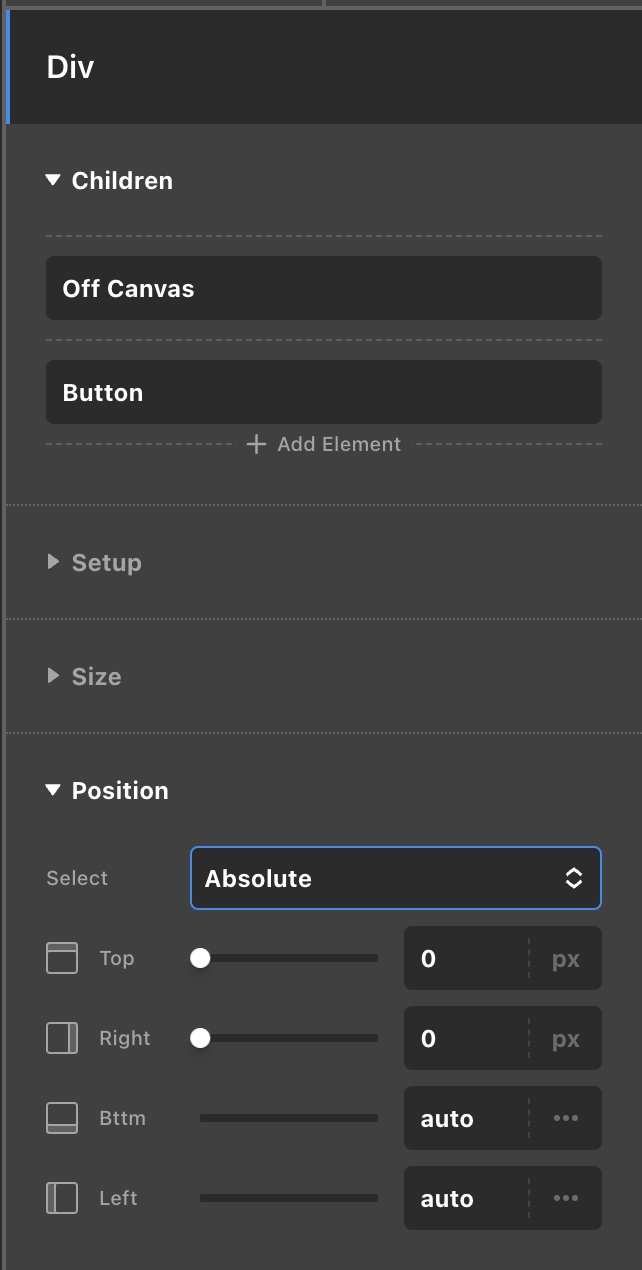Click the Top slider handle
Screen dimensions: 642x1270
pyautogui.click(x=200, y=958)
